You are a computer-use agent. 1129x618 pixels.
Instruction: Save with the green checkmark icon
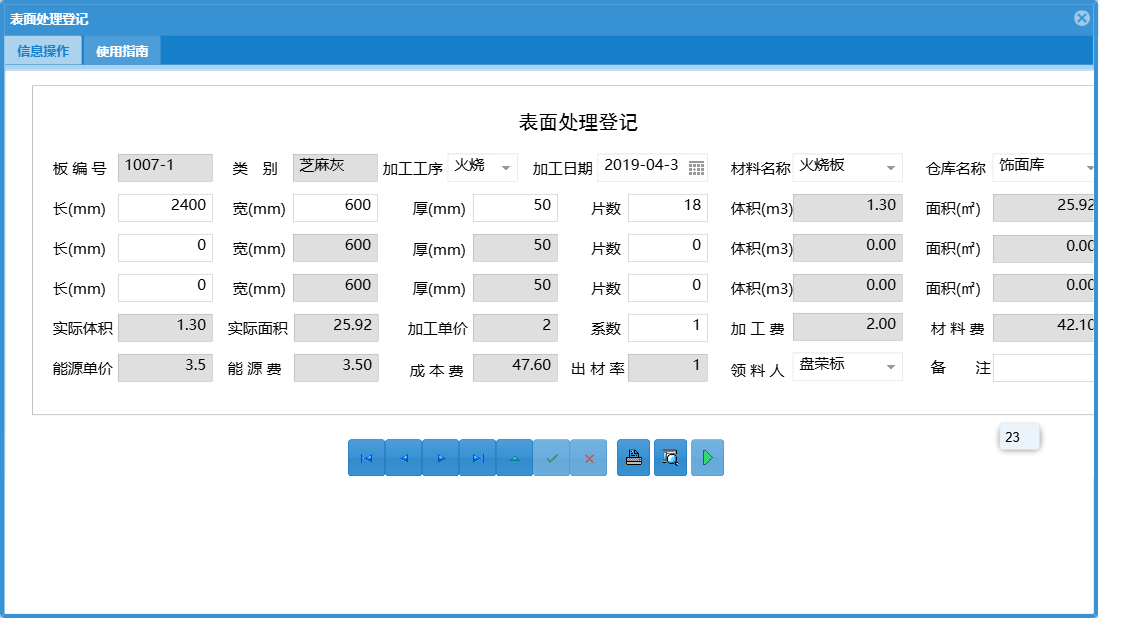[551, 457]
